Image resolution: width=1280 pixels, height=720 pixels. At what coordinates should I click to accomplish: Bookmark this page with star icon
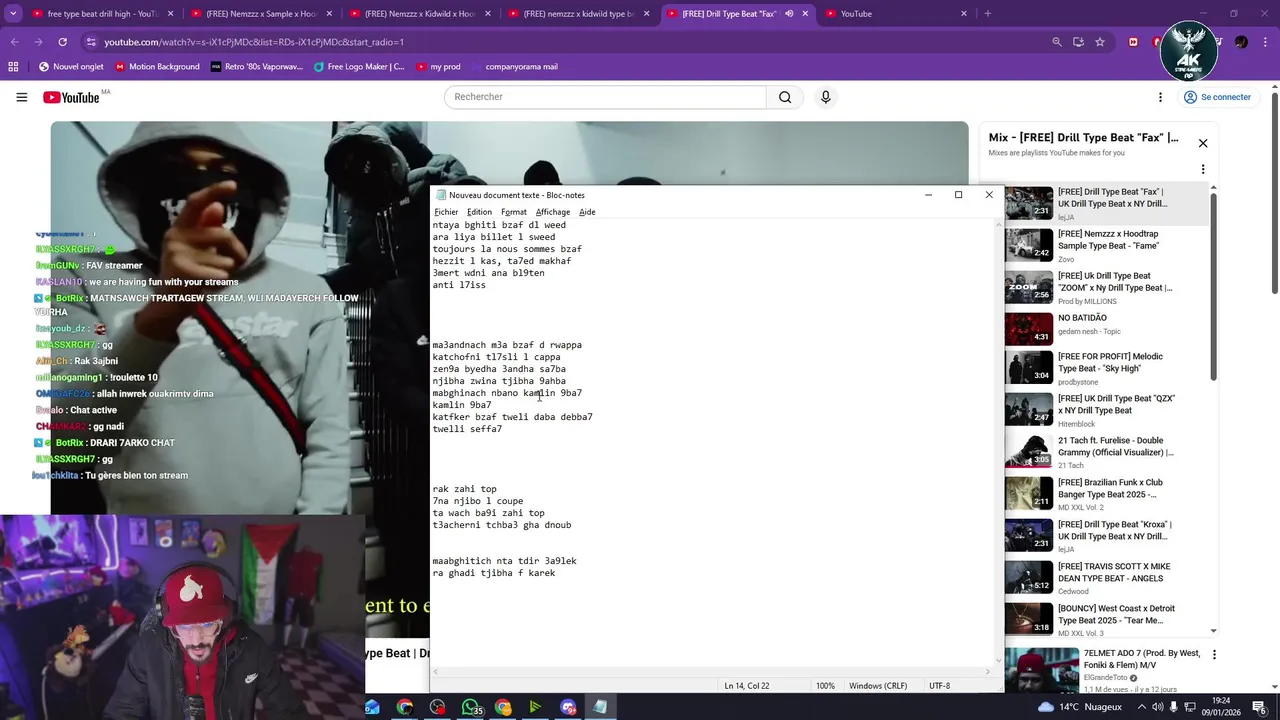[x=1100, y=42]
